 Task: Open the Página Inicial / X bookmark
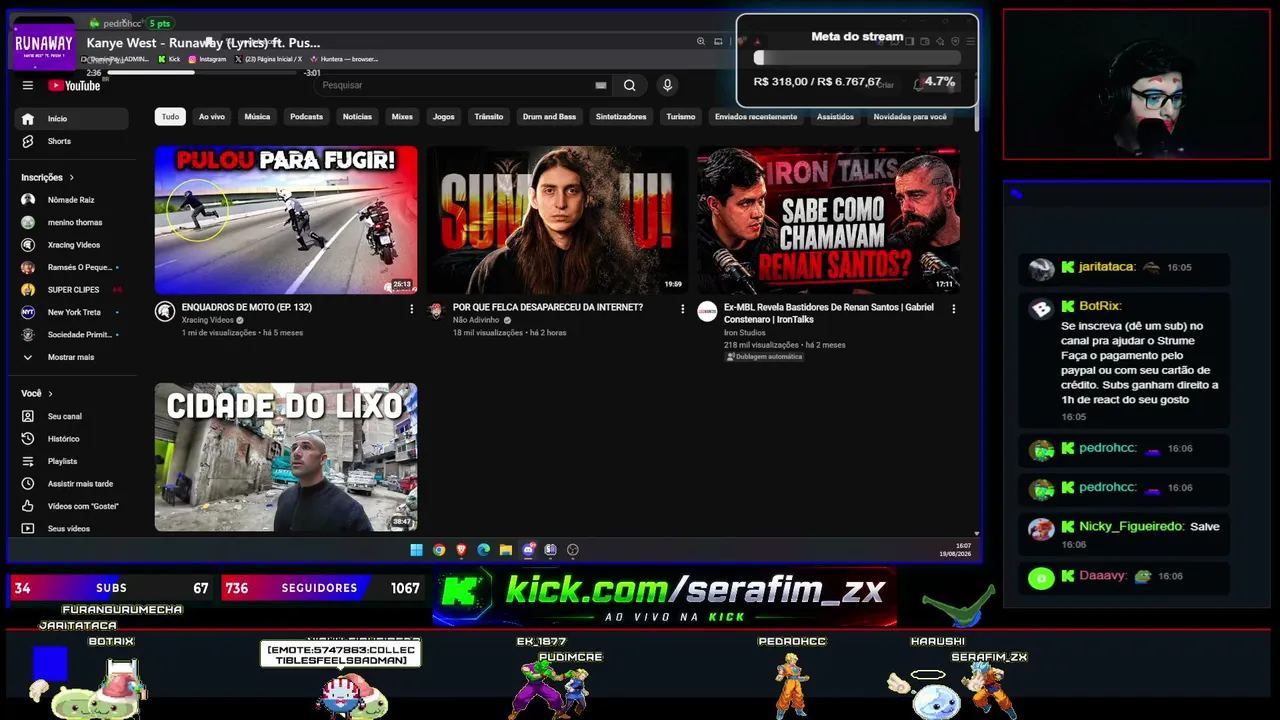[268, 59]
